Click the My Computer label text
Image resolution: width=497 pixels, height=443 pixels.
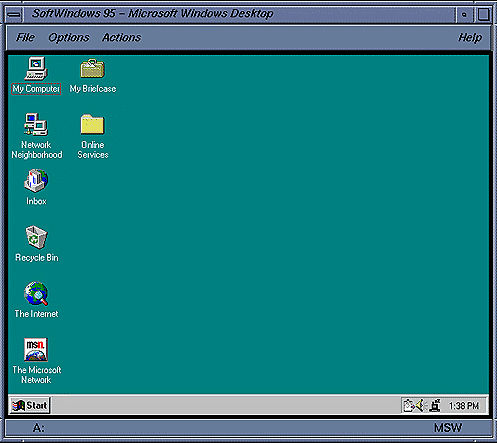(36, 89)
